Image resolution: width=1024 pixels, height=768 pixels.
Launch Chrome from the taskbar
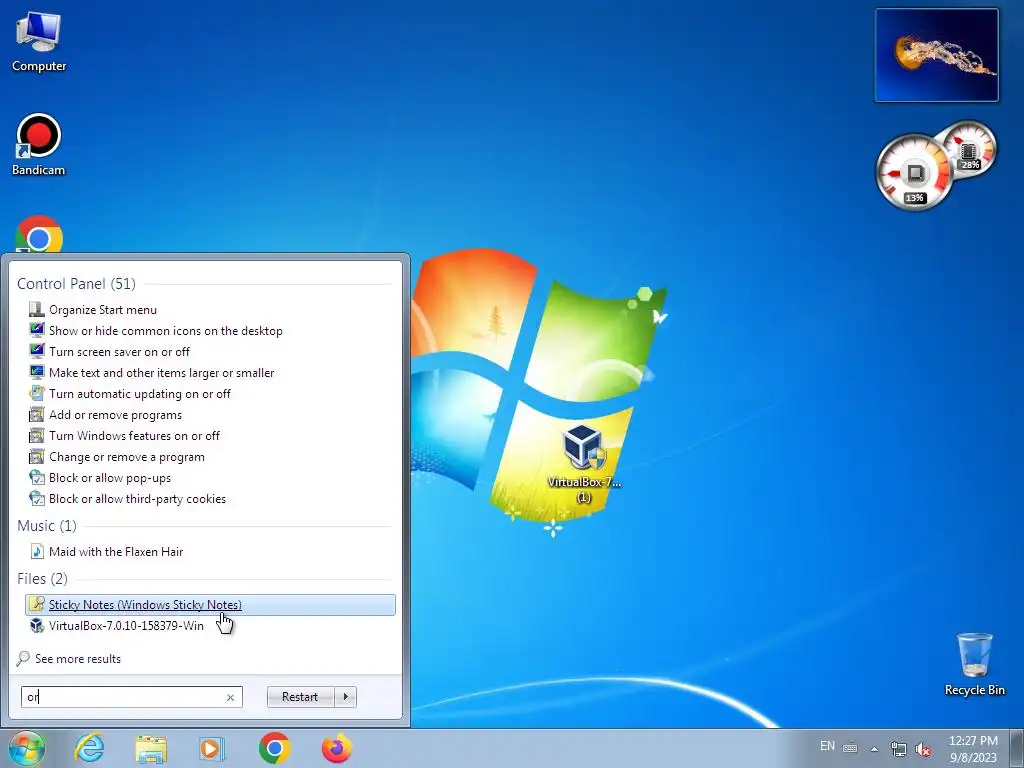[274, 748]
